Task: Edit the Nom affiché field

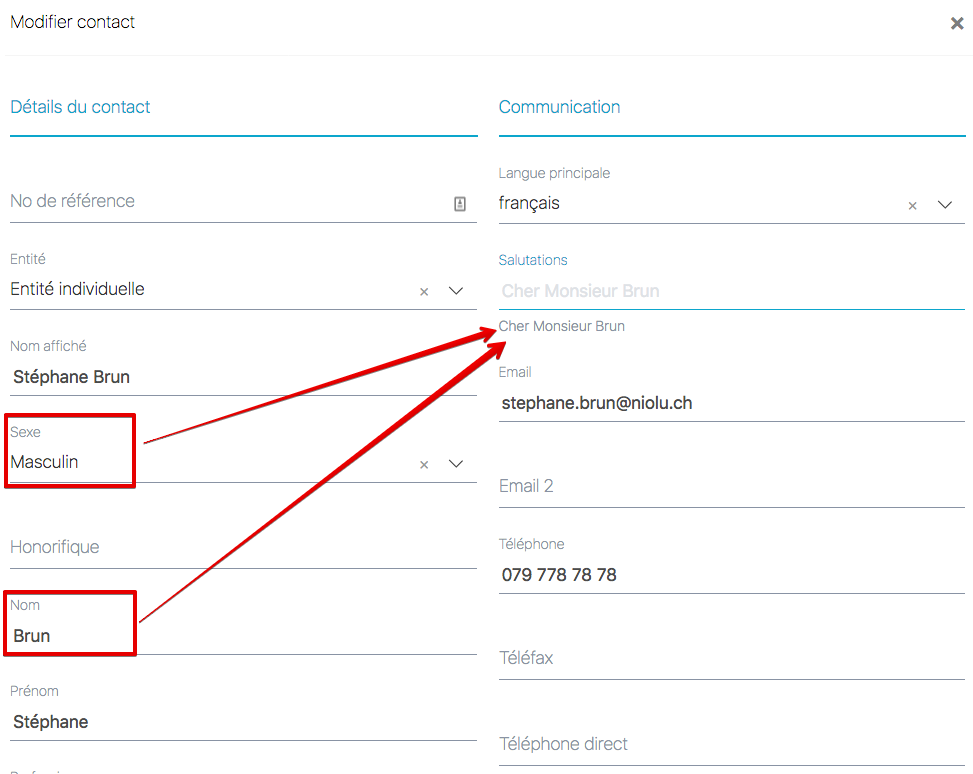Action: 240,377
